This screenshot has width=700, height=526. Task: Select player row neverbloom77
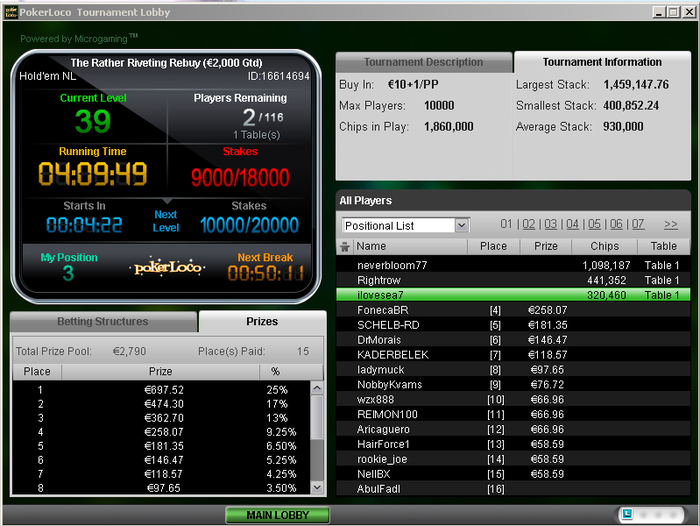(513, 265)
